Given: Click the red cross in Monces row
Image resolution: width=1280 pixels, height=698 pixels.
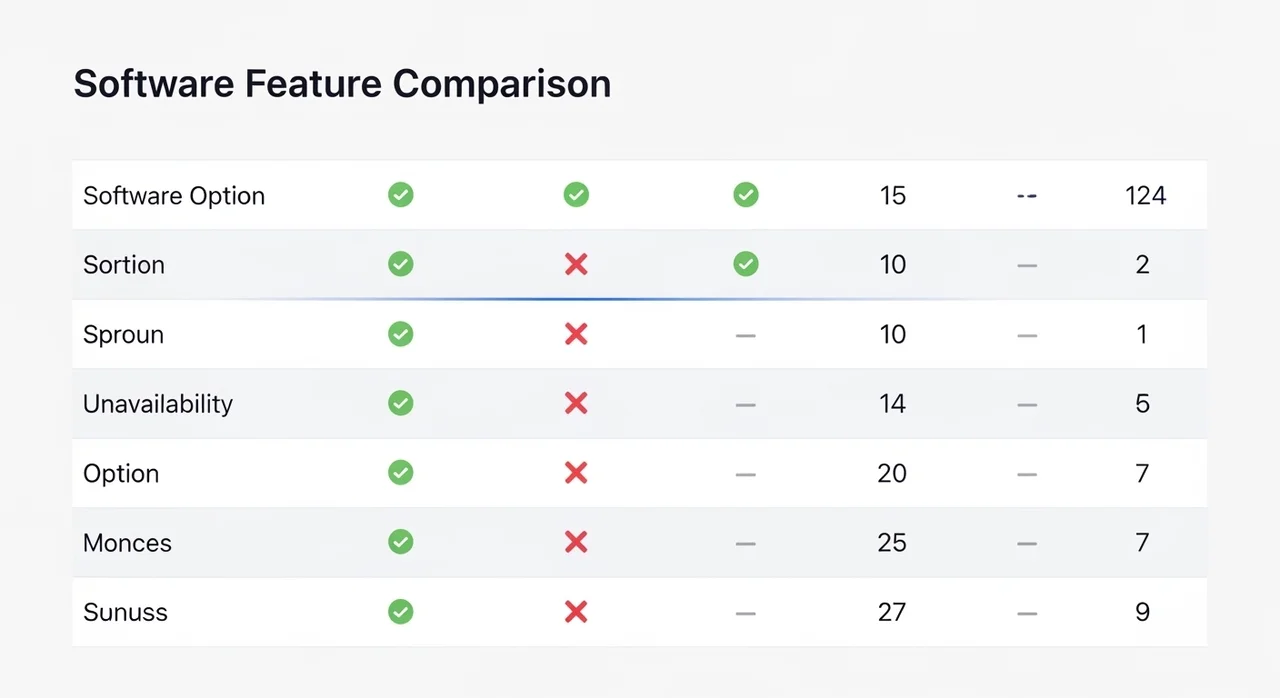Looking at the screenshot, I should (x=576, y=542).
